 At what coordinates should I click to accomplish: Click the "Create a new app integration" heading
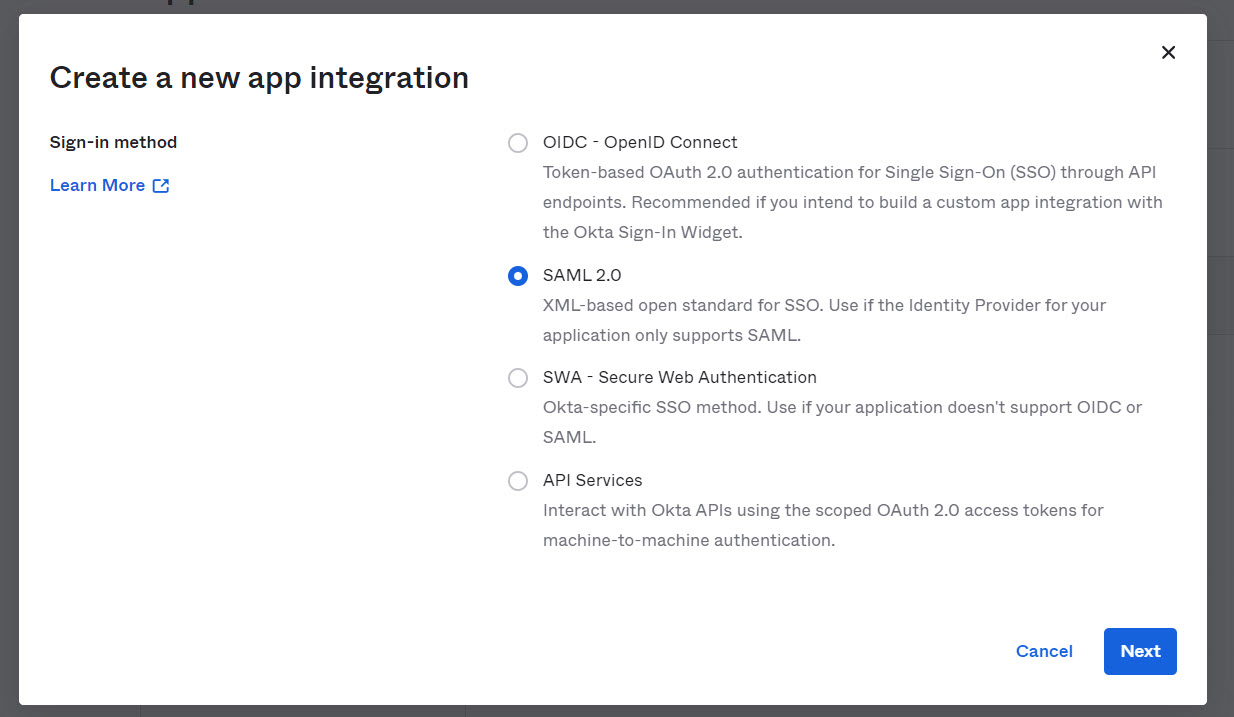[x=259, y=78]
